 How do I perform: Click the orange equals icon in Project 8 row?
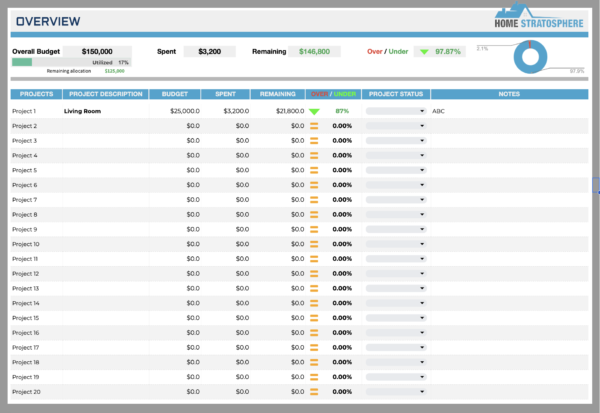(x=314, y=214)
